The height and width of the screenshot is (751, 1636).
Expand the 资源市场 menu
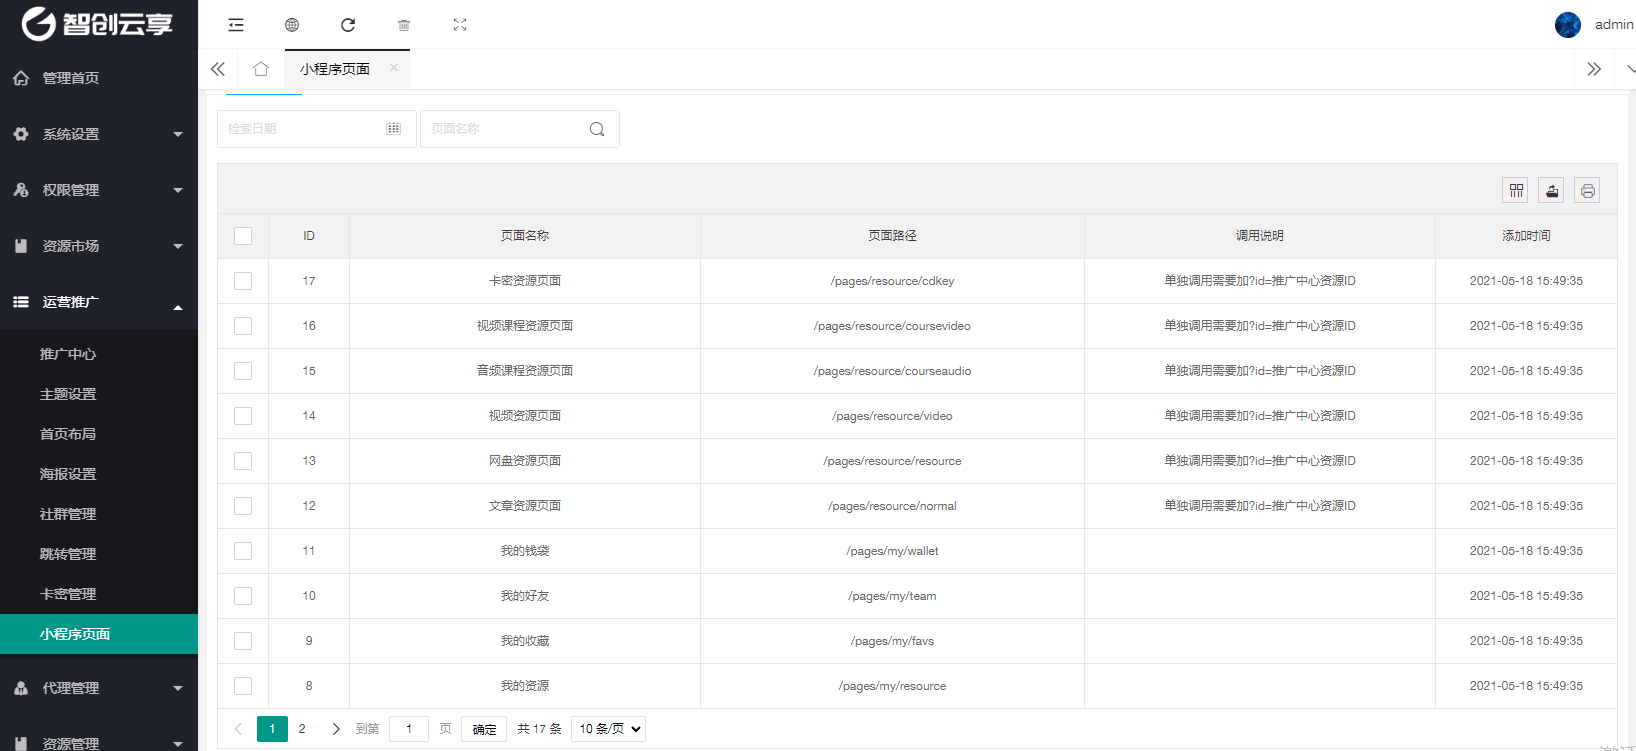point(99,246)
